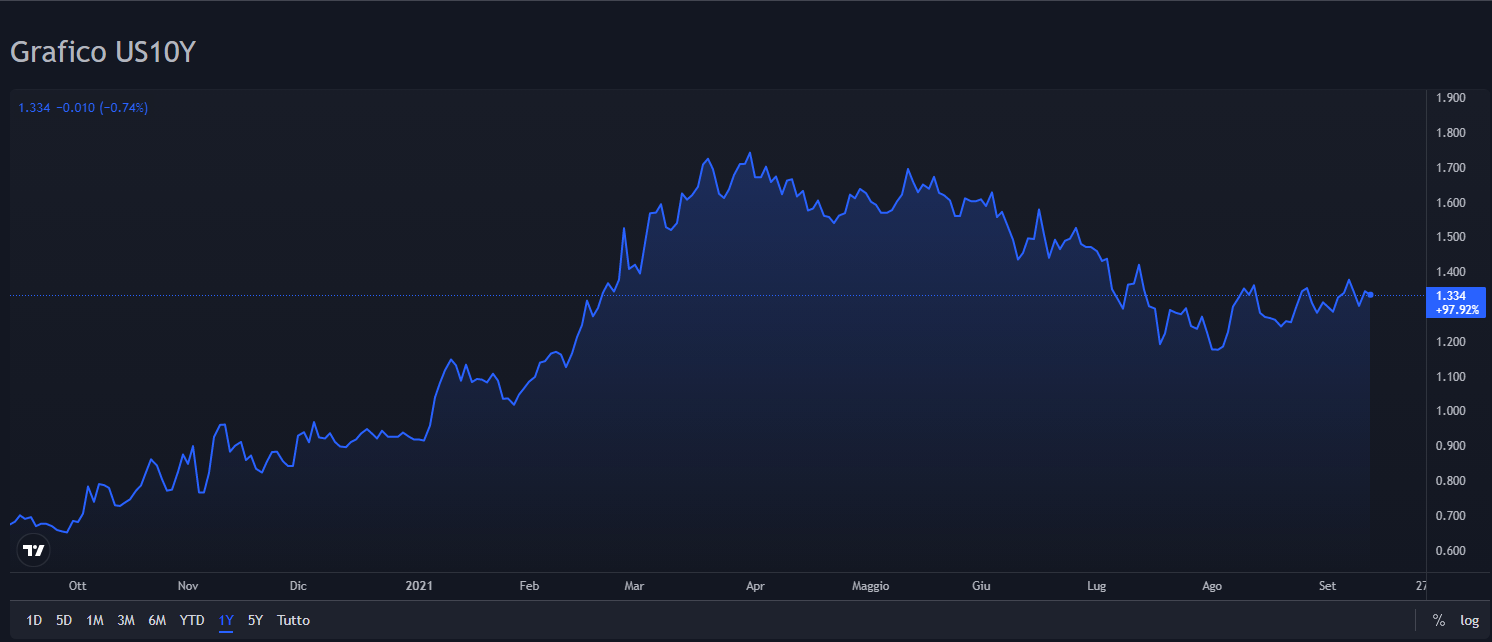This screenshot has height=642, width=1492.
Task: Toggle the log scale
Action: tap(1469, 620)
